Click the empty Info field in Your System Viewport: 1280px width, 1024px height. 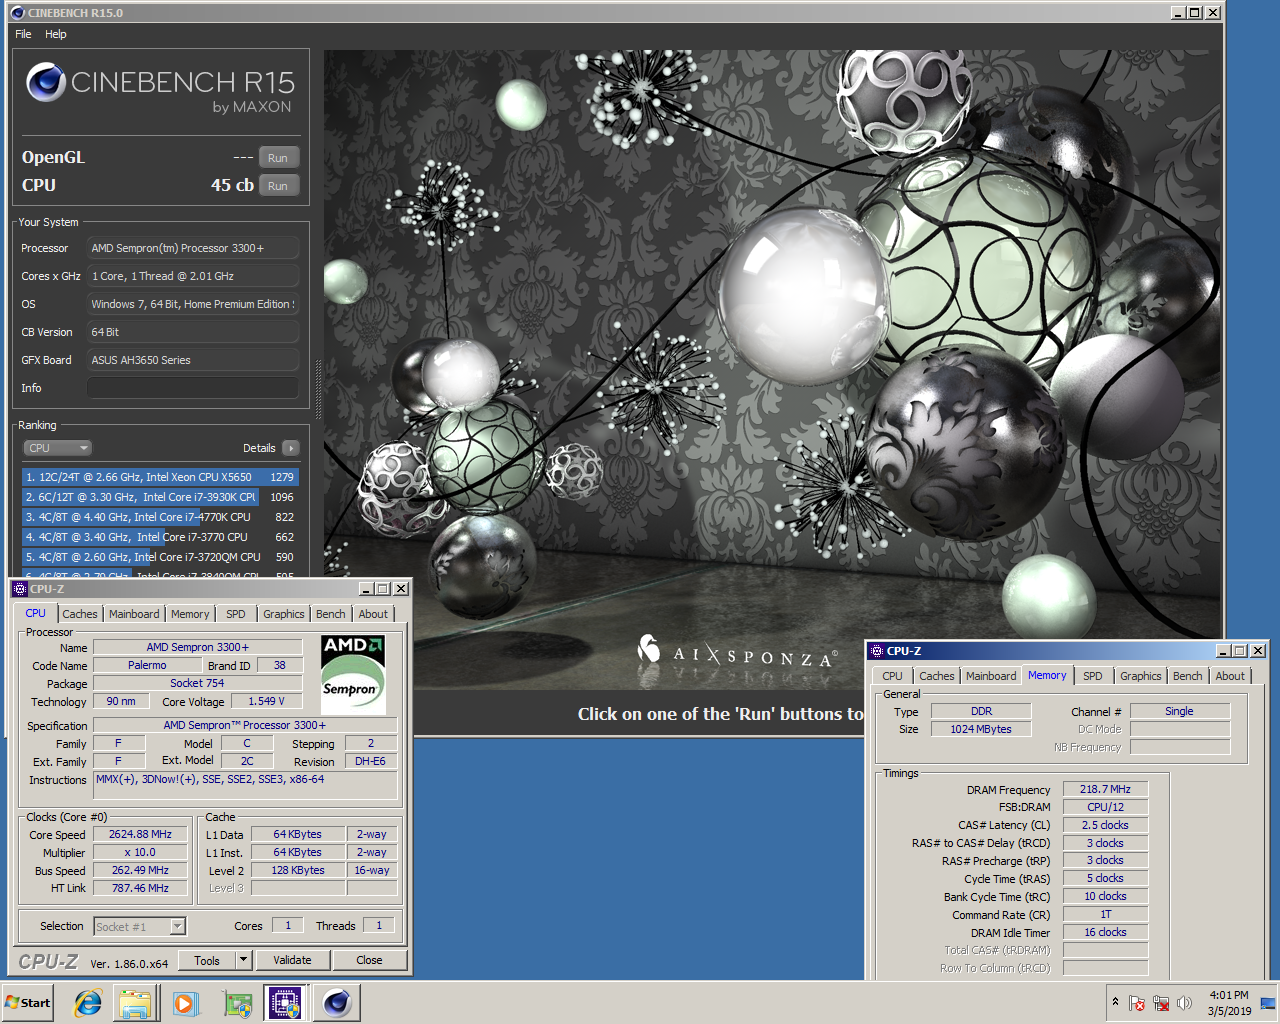pos(192,388)
